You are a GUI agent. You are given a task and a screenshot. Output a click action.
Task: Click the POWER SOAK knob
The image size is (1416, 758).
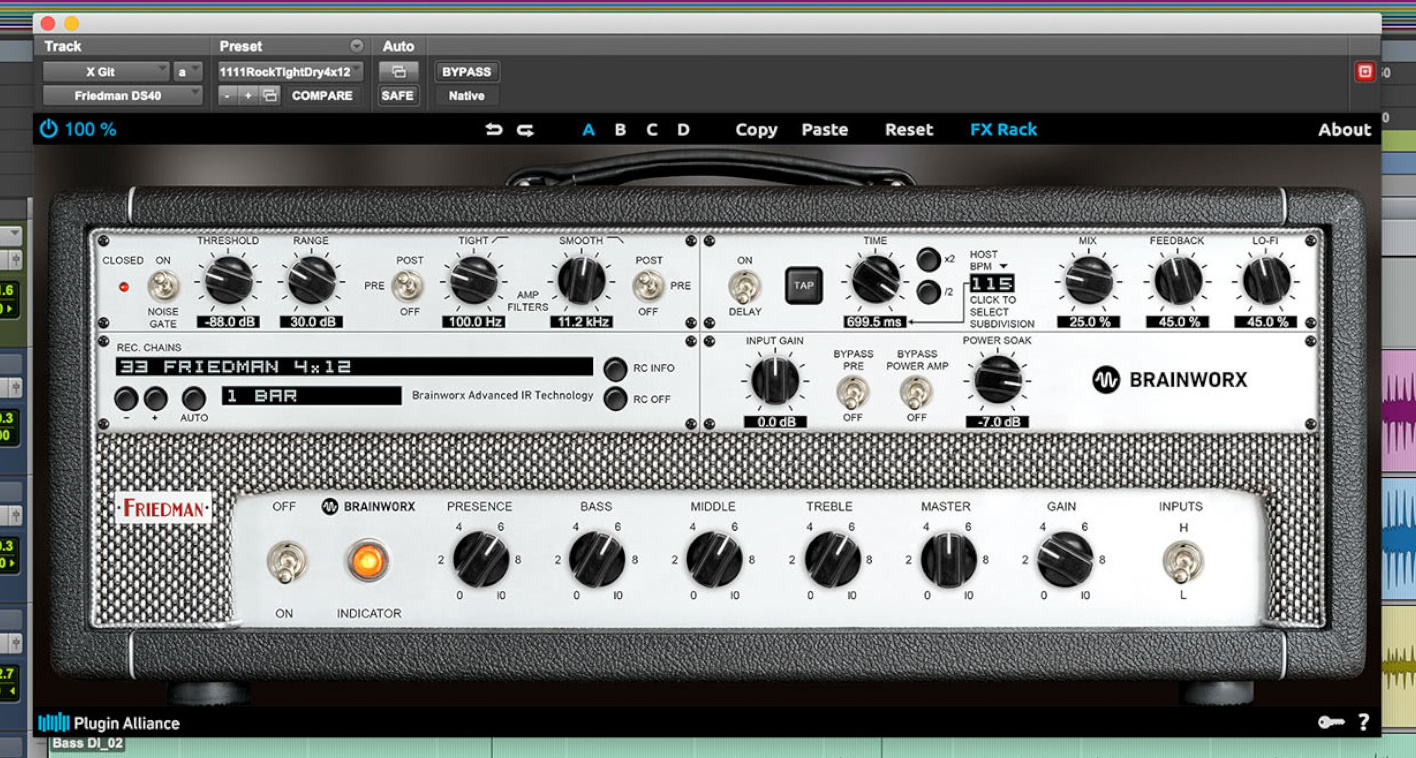coord(998,380)
